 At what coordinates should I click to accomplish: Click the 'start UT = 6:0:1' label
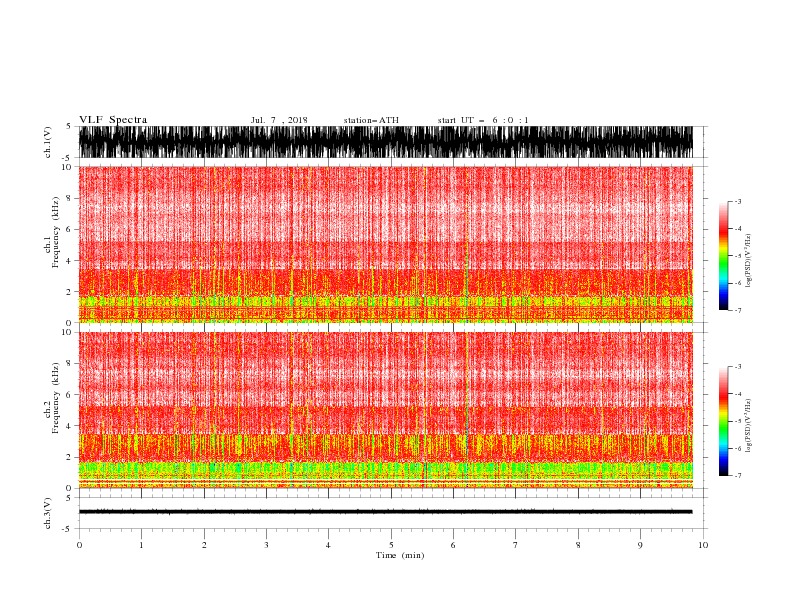tap(483, 120)
